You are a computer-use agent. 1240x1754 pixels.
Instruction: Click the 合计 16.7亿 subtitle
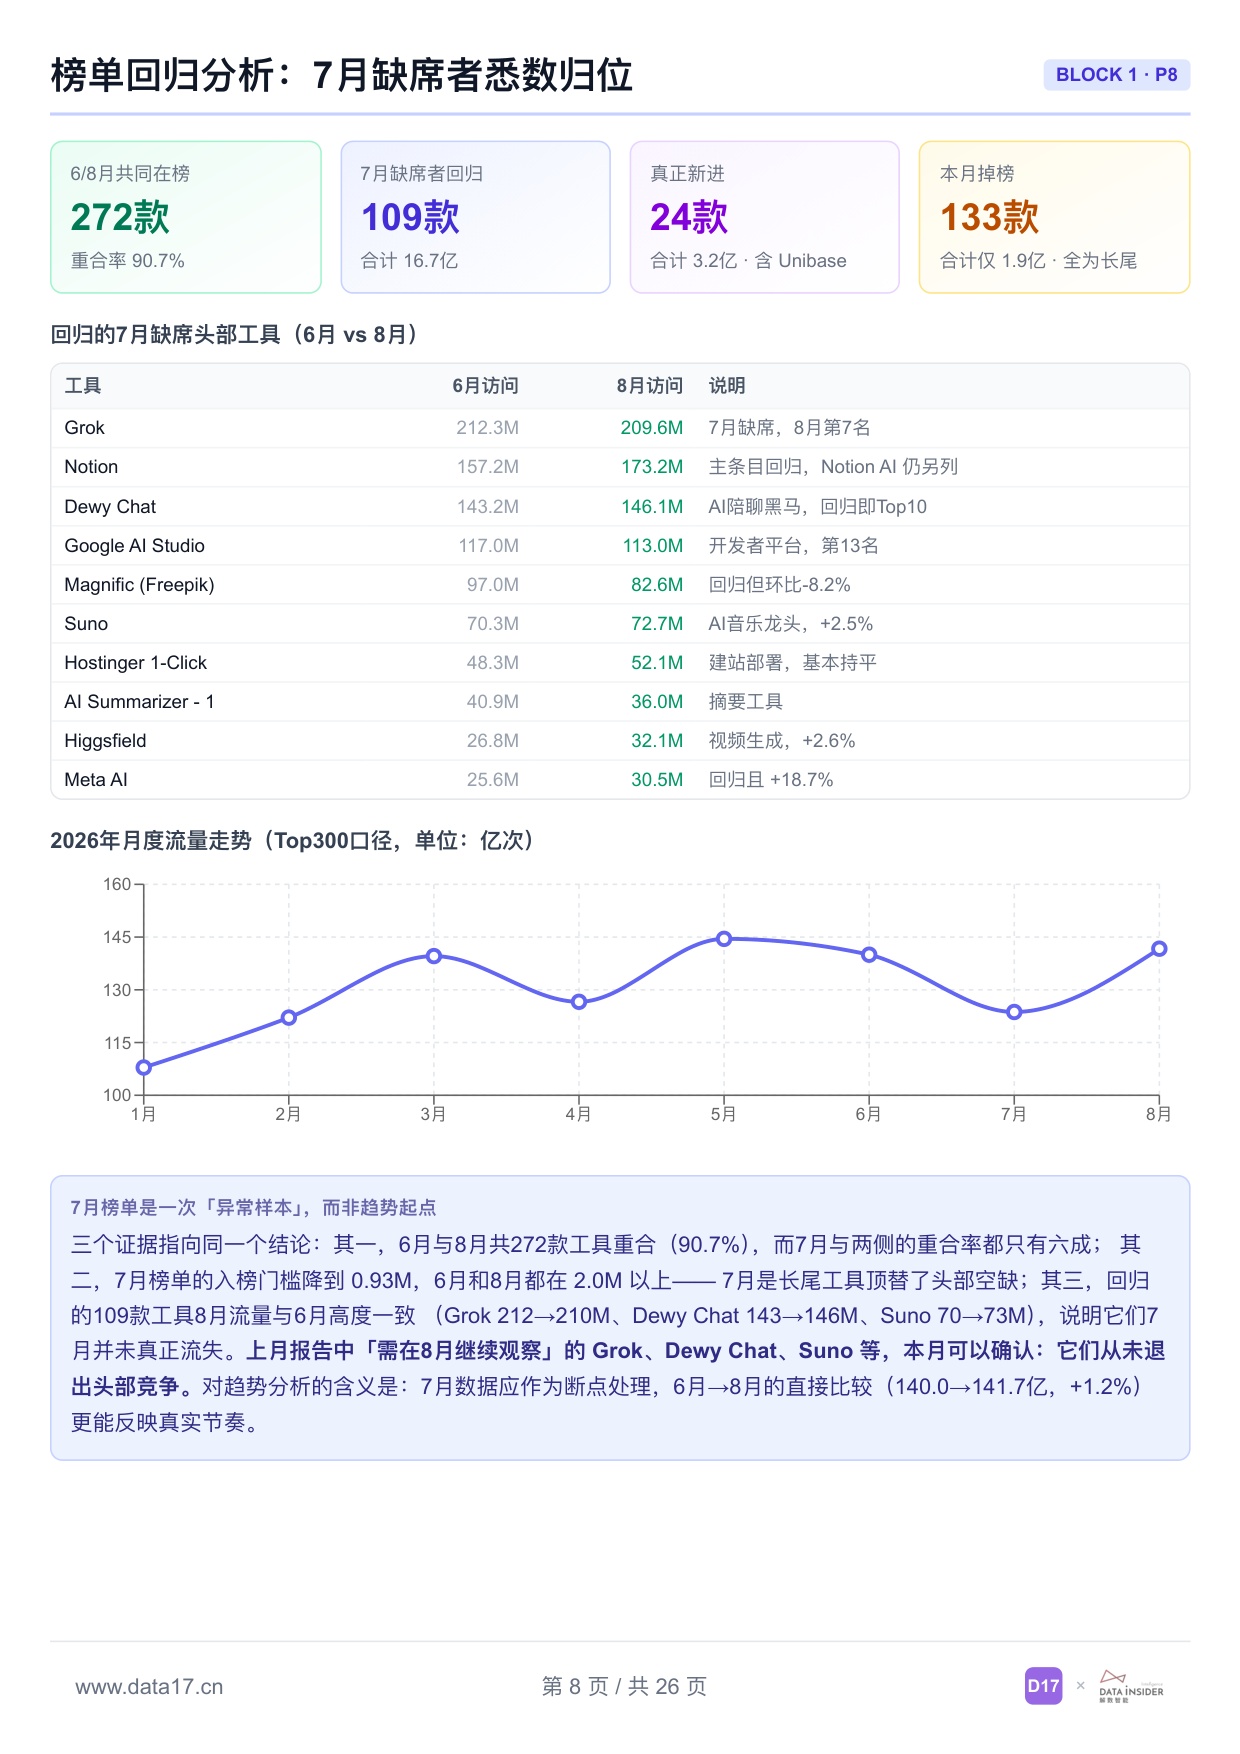(x=409, y=261)
